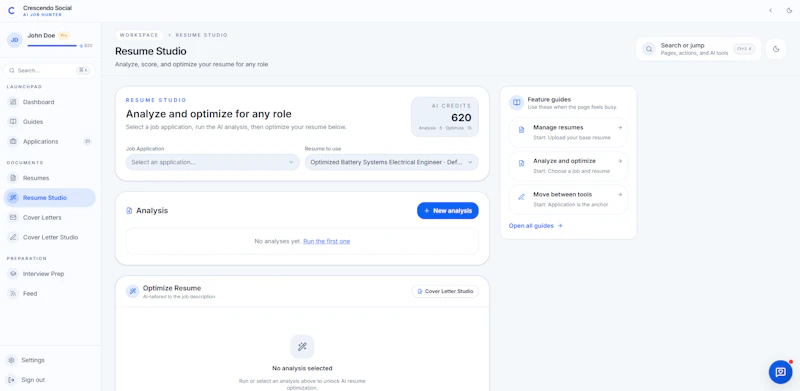This screenshot has height=391, width=800.
Task: Collapse sidebar with top-right chevron icon
Action: coord(770,10)
